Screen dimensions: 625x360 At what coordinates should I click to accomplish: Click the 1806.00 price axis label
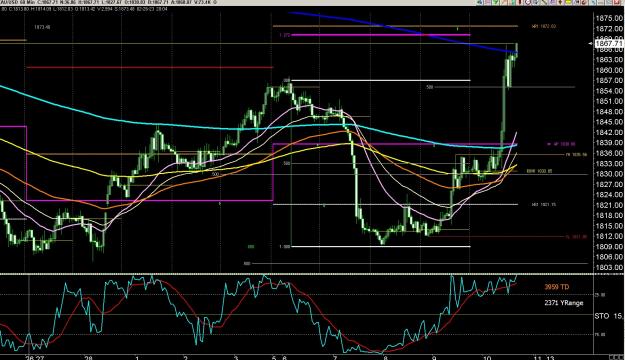609,257
